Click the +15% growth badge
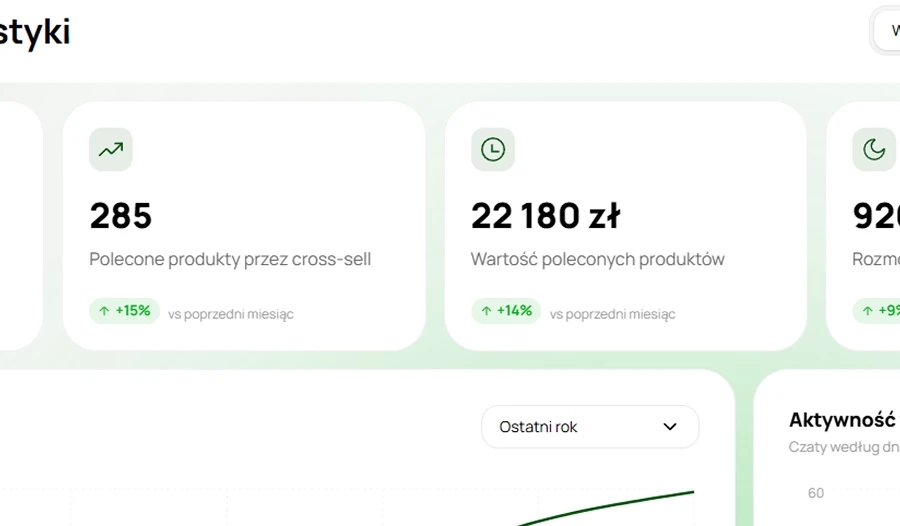Viewport: 900px width, 526px height. (125, 311)
